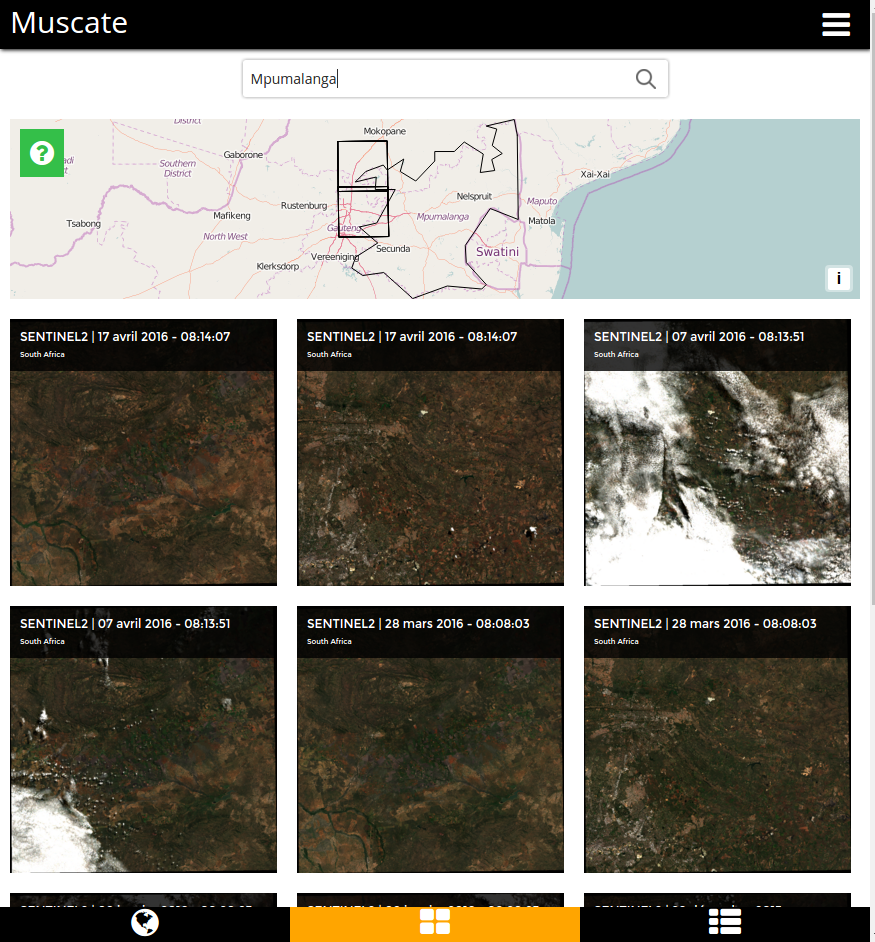
Task: Click the Gauteng label on the map
Action: coord(344,228)
